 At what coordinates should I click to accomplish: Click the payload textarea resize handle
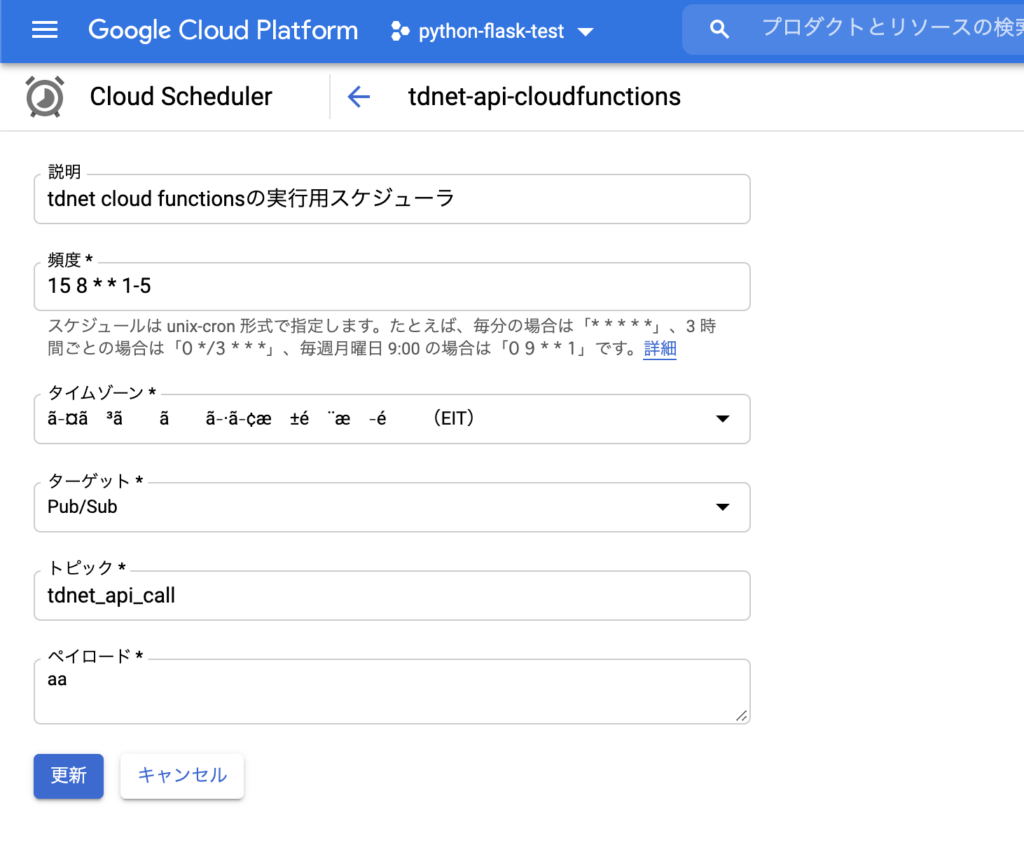click(x=741, y=716)
